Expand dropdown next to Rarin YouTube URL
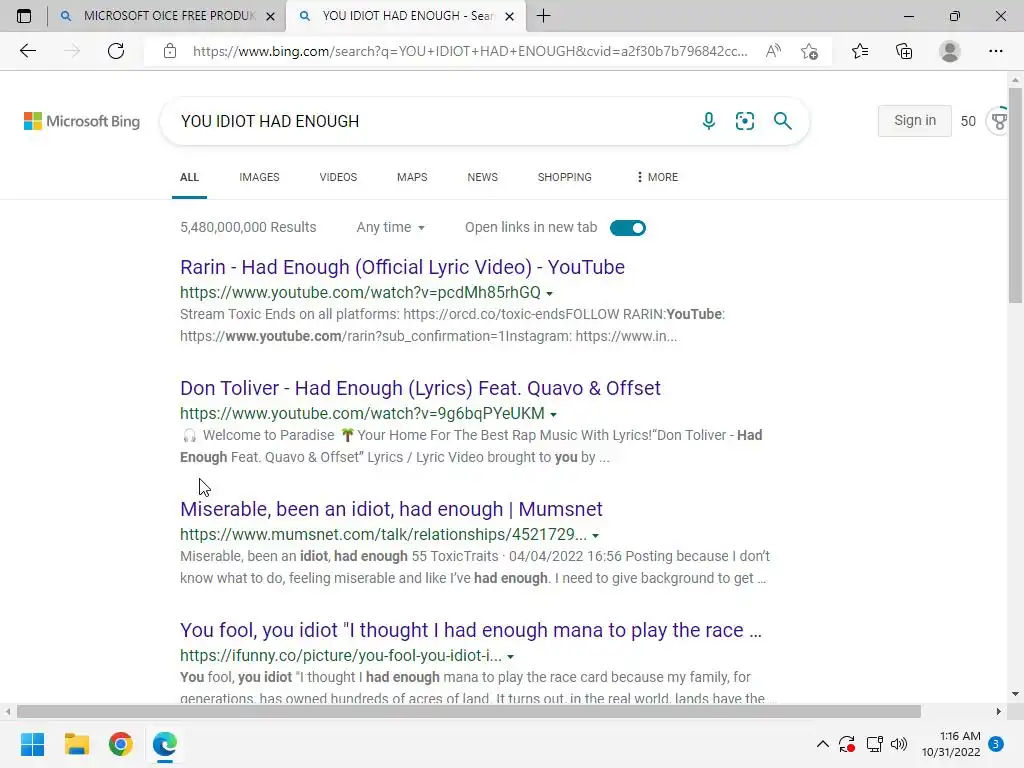Screen dimensions: 1024x768 tap(549, 293)
